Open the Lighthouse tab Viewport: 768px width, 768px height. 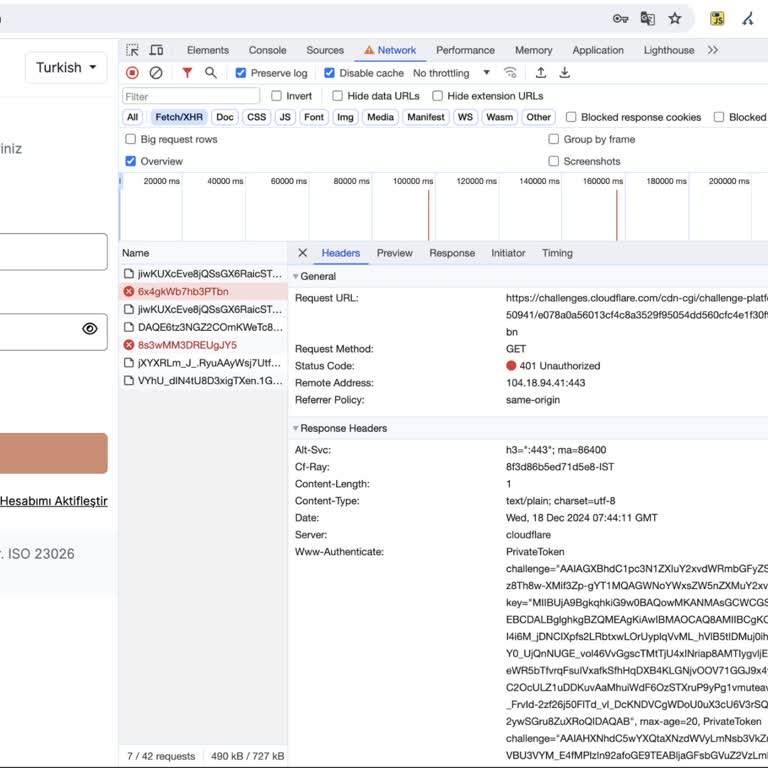669,50
